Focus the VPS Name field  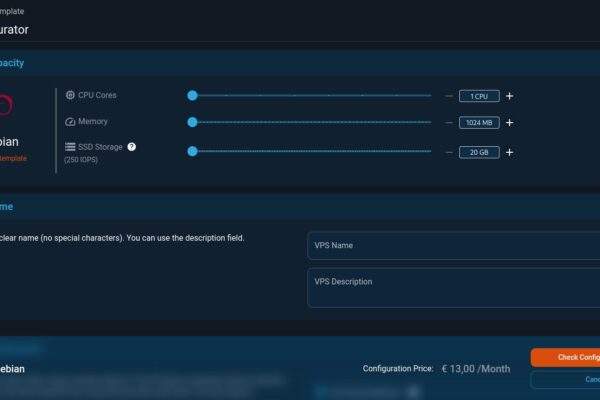tap(453, 245)
